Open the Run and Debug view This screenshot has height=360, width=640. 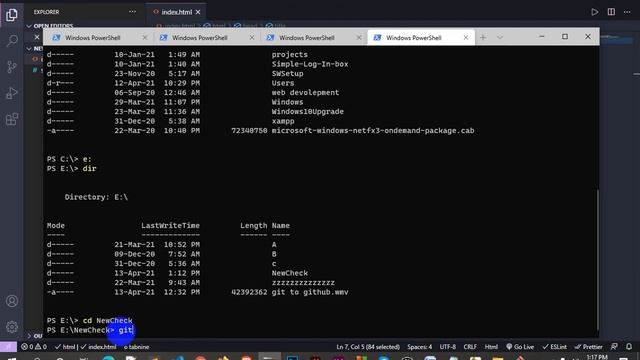[12, 93]
